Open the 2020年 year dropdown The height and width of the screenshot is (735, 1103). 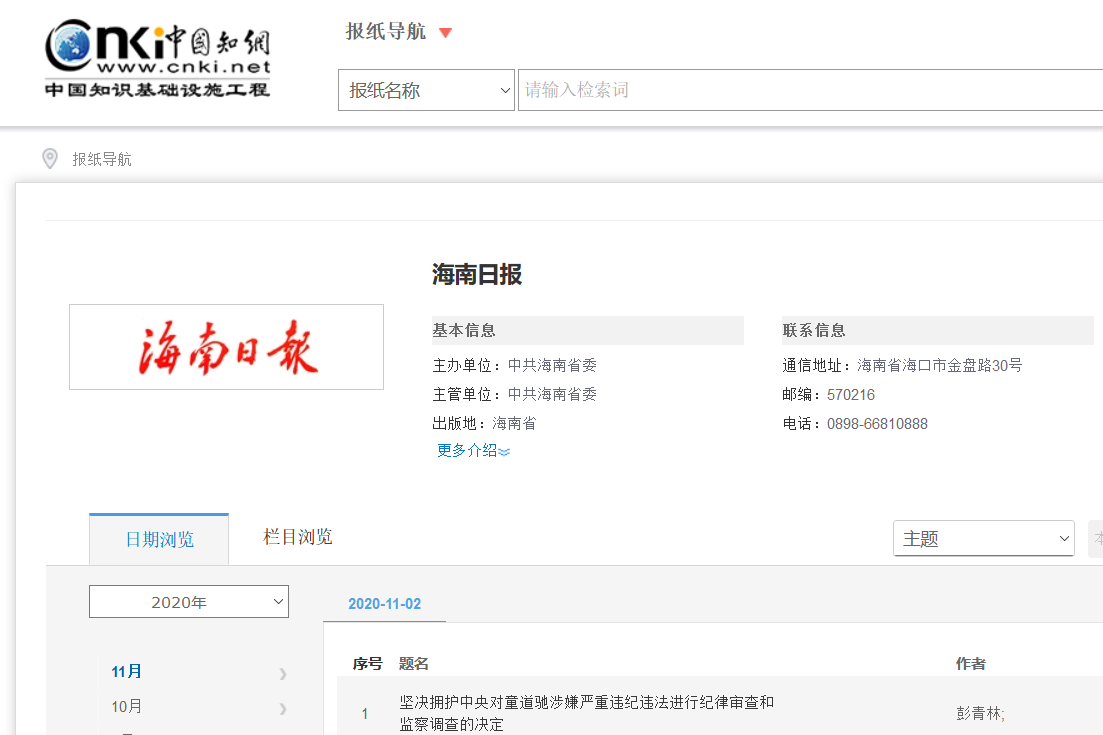click(189, 602)
